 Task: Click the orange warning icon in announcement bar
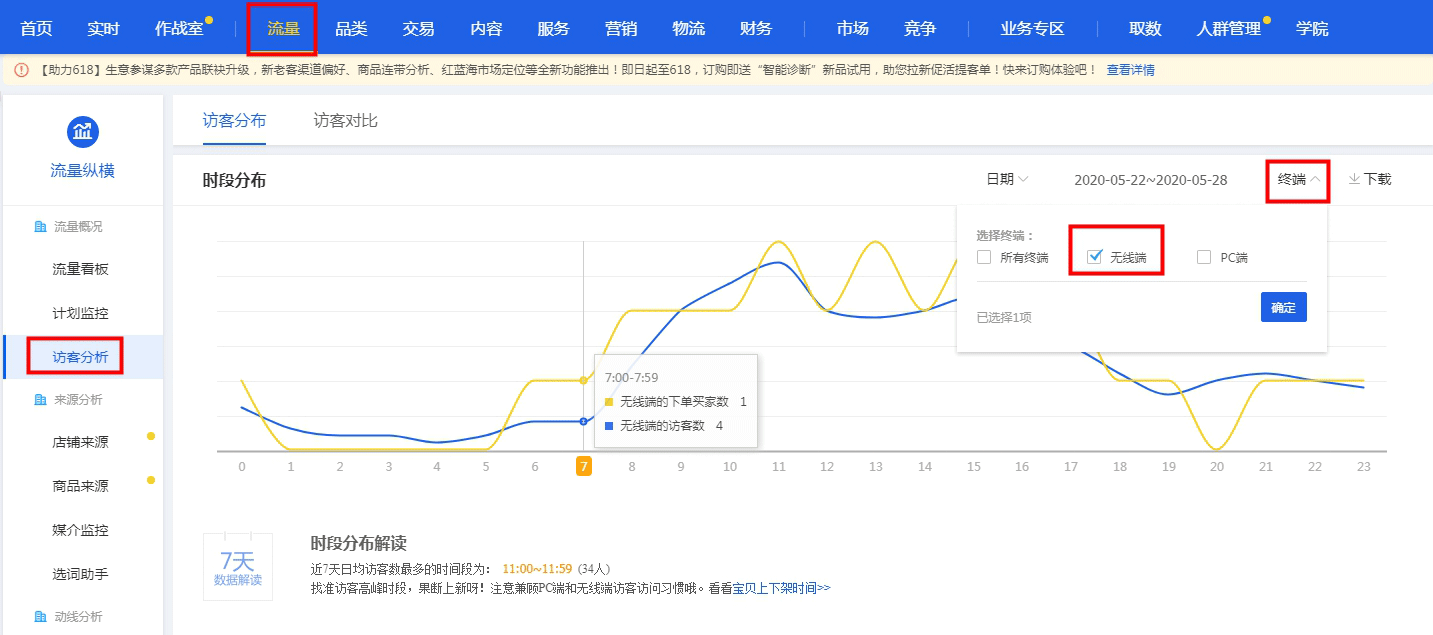point(21,70)
